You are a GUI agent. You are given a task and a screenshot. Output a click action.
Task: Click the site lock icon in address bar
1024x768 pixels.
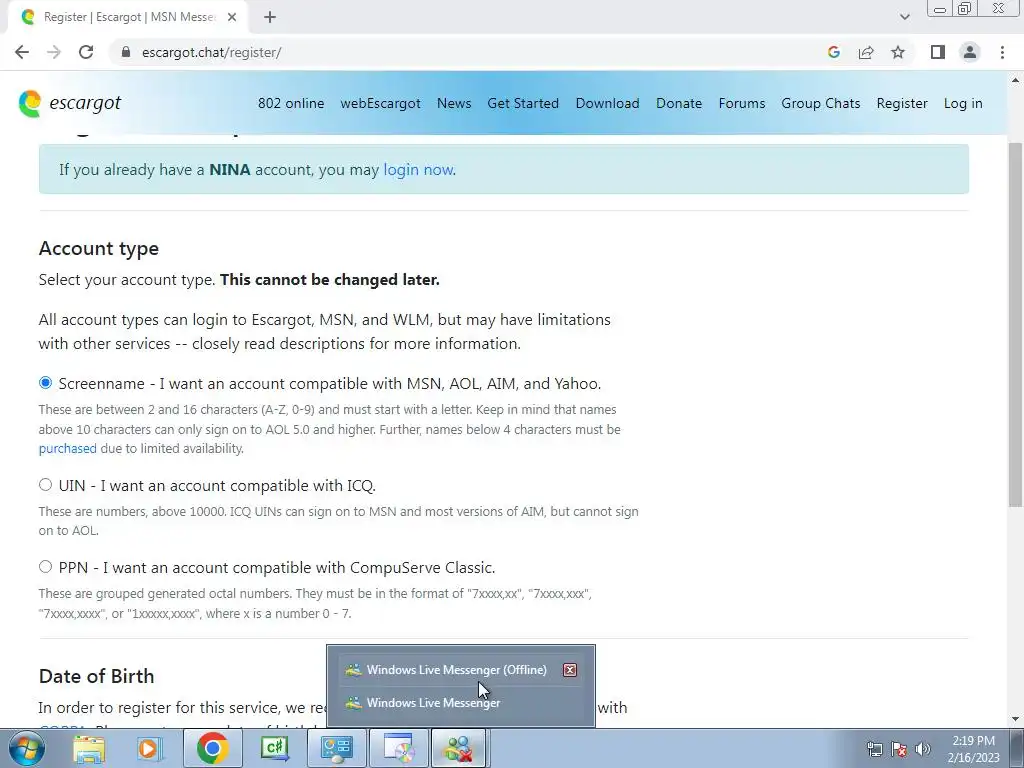click(x=126, y=52)
